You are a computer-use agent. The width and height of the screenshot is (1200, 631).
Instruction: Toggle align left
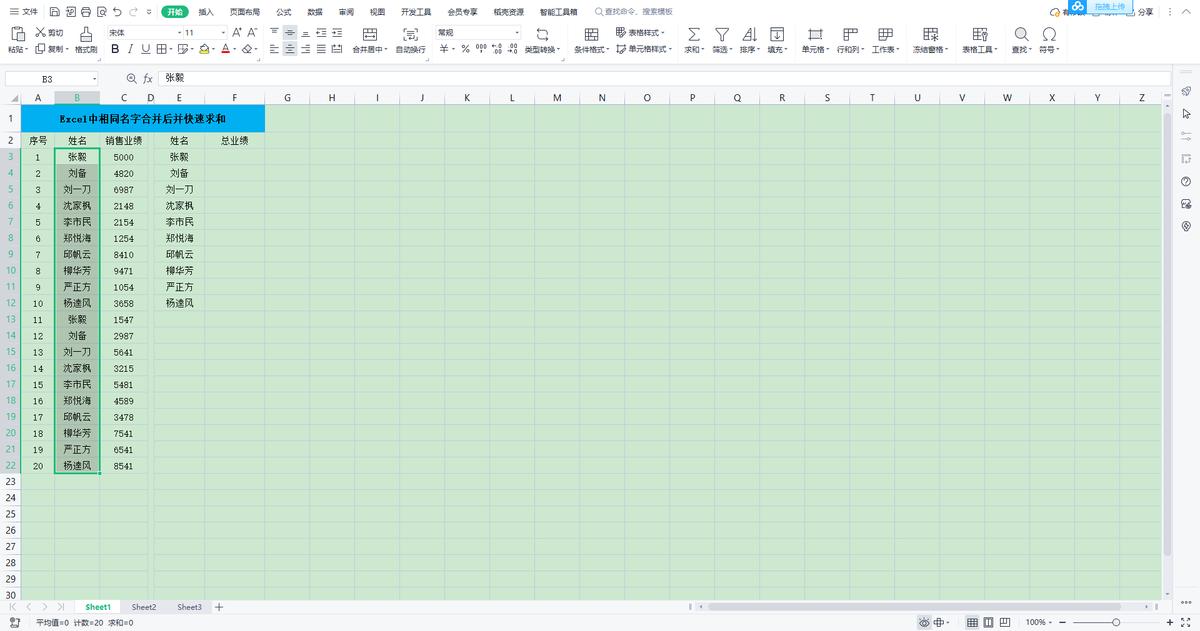click(275, 48)
